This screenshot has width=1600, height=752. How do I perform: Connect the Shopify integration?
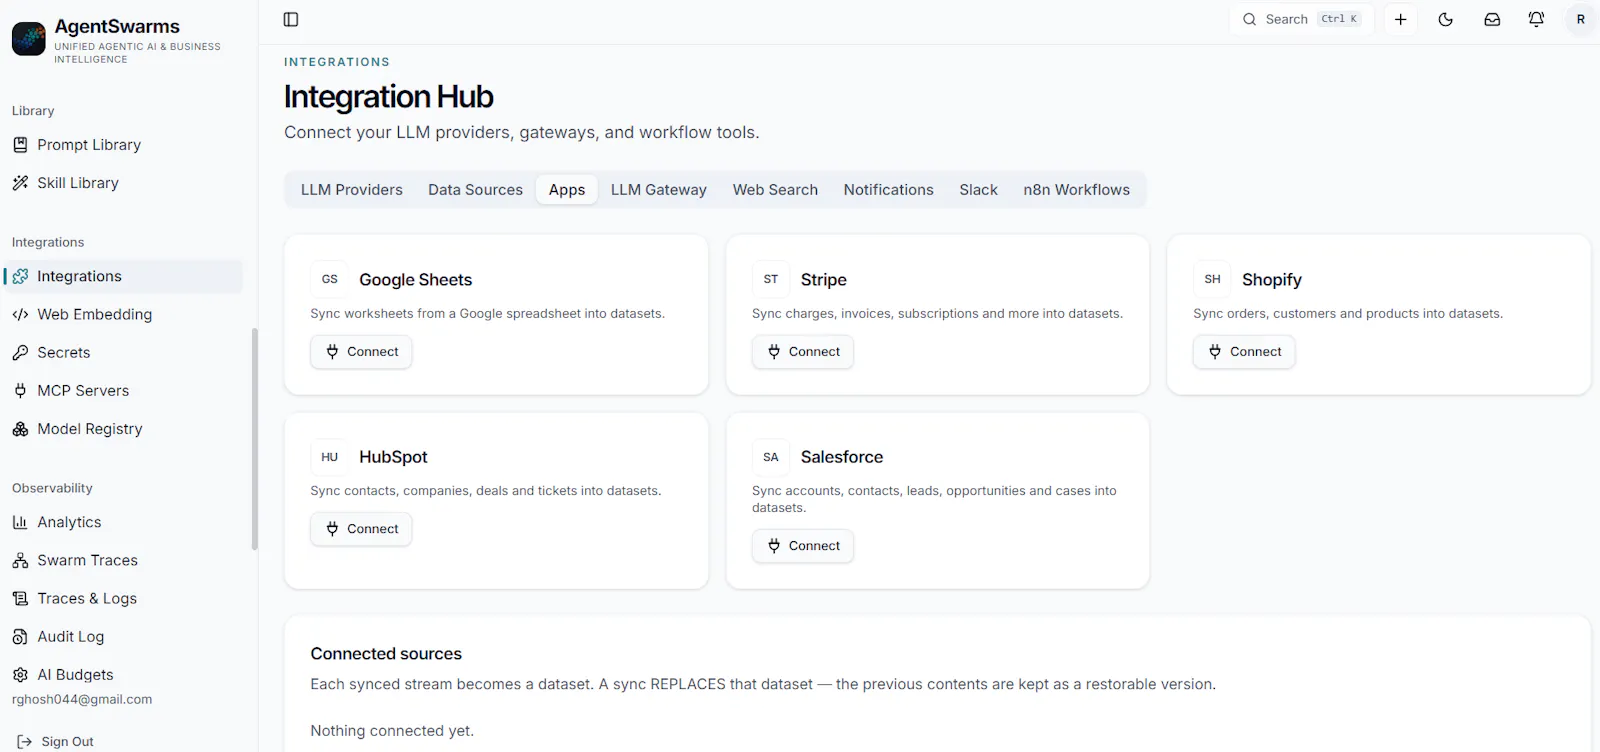[x=1244, y=352]
